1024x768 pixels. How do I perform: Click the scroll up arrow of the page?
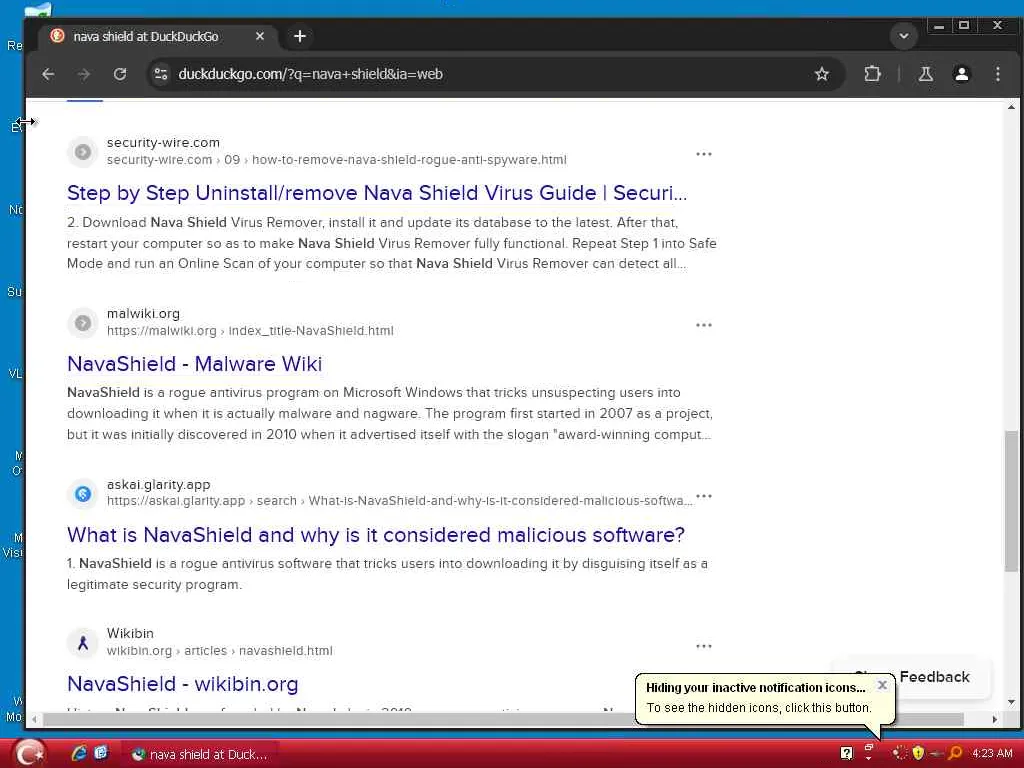pos(1011,107)
